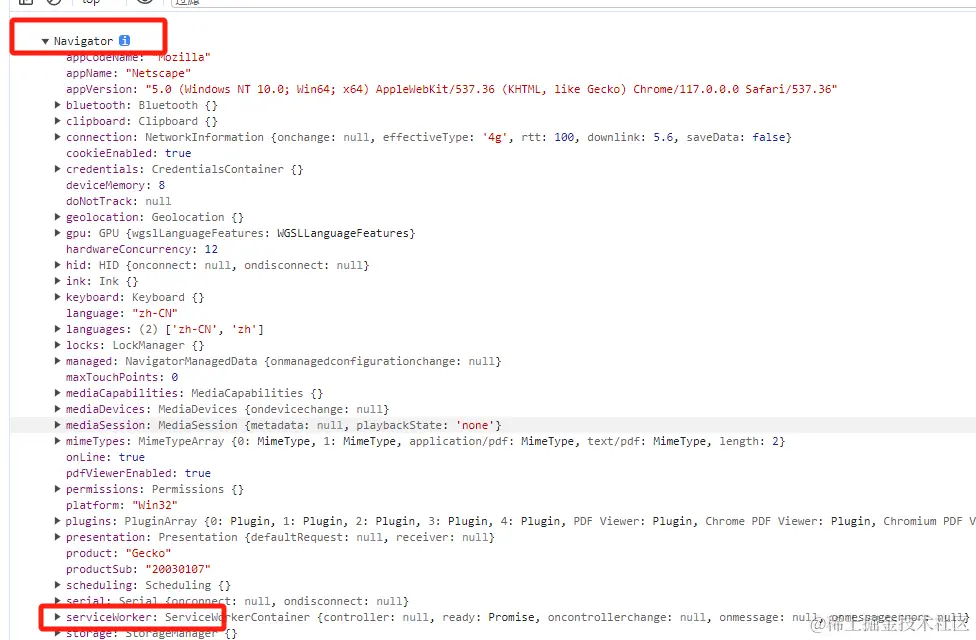The width and height of the screenshot is (976, 640).
Task: Expand the geolocation property
Action: pos(57,217)
